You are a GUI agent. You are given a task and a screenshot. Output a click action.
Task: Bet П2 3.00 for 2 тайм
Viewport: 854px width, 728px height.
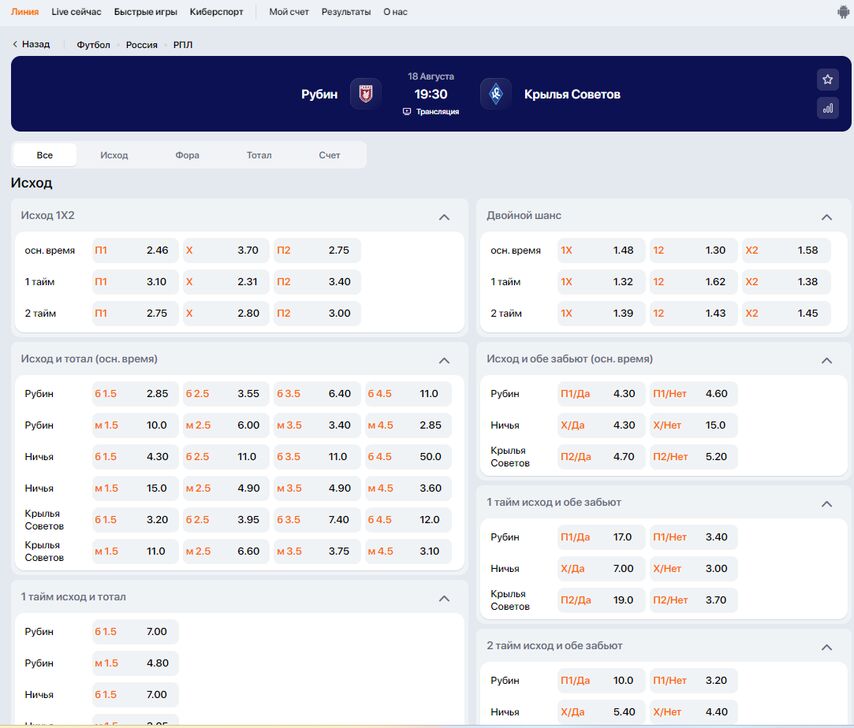point(317,314)
